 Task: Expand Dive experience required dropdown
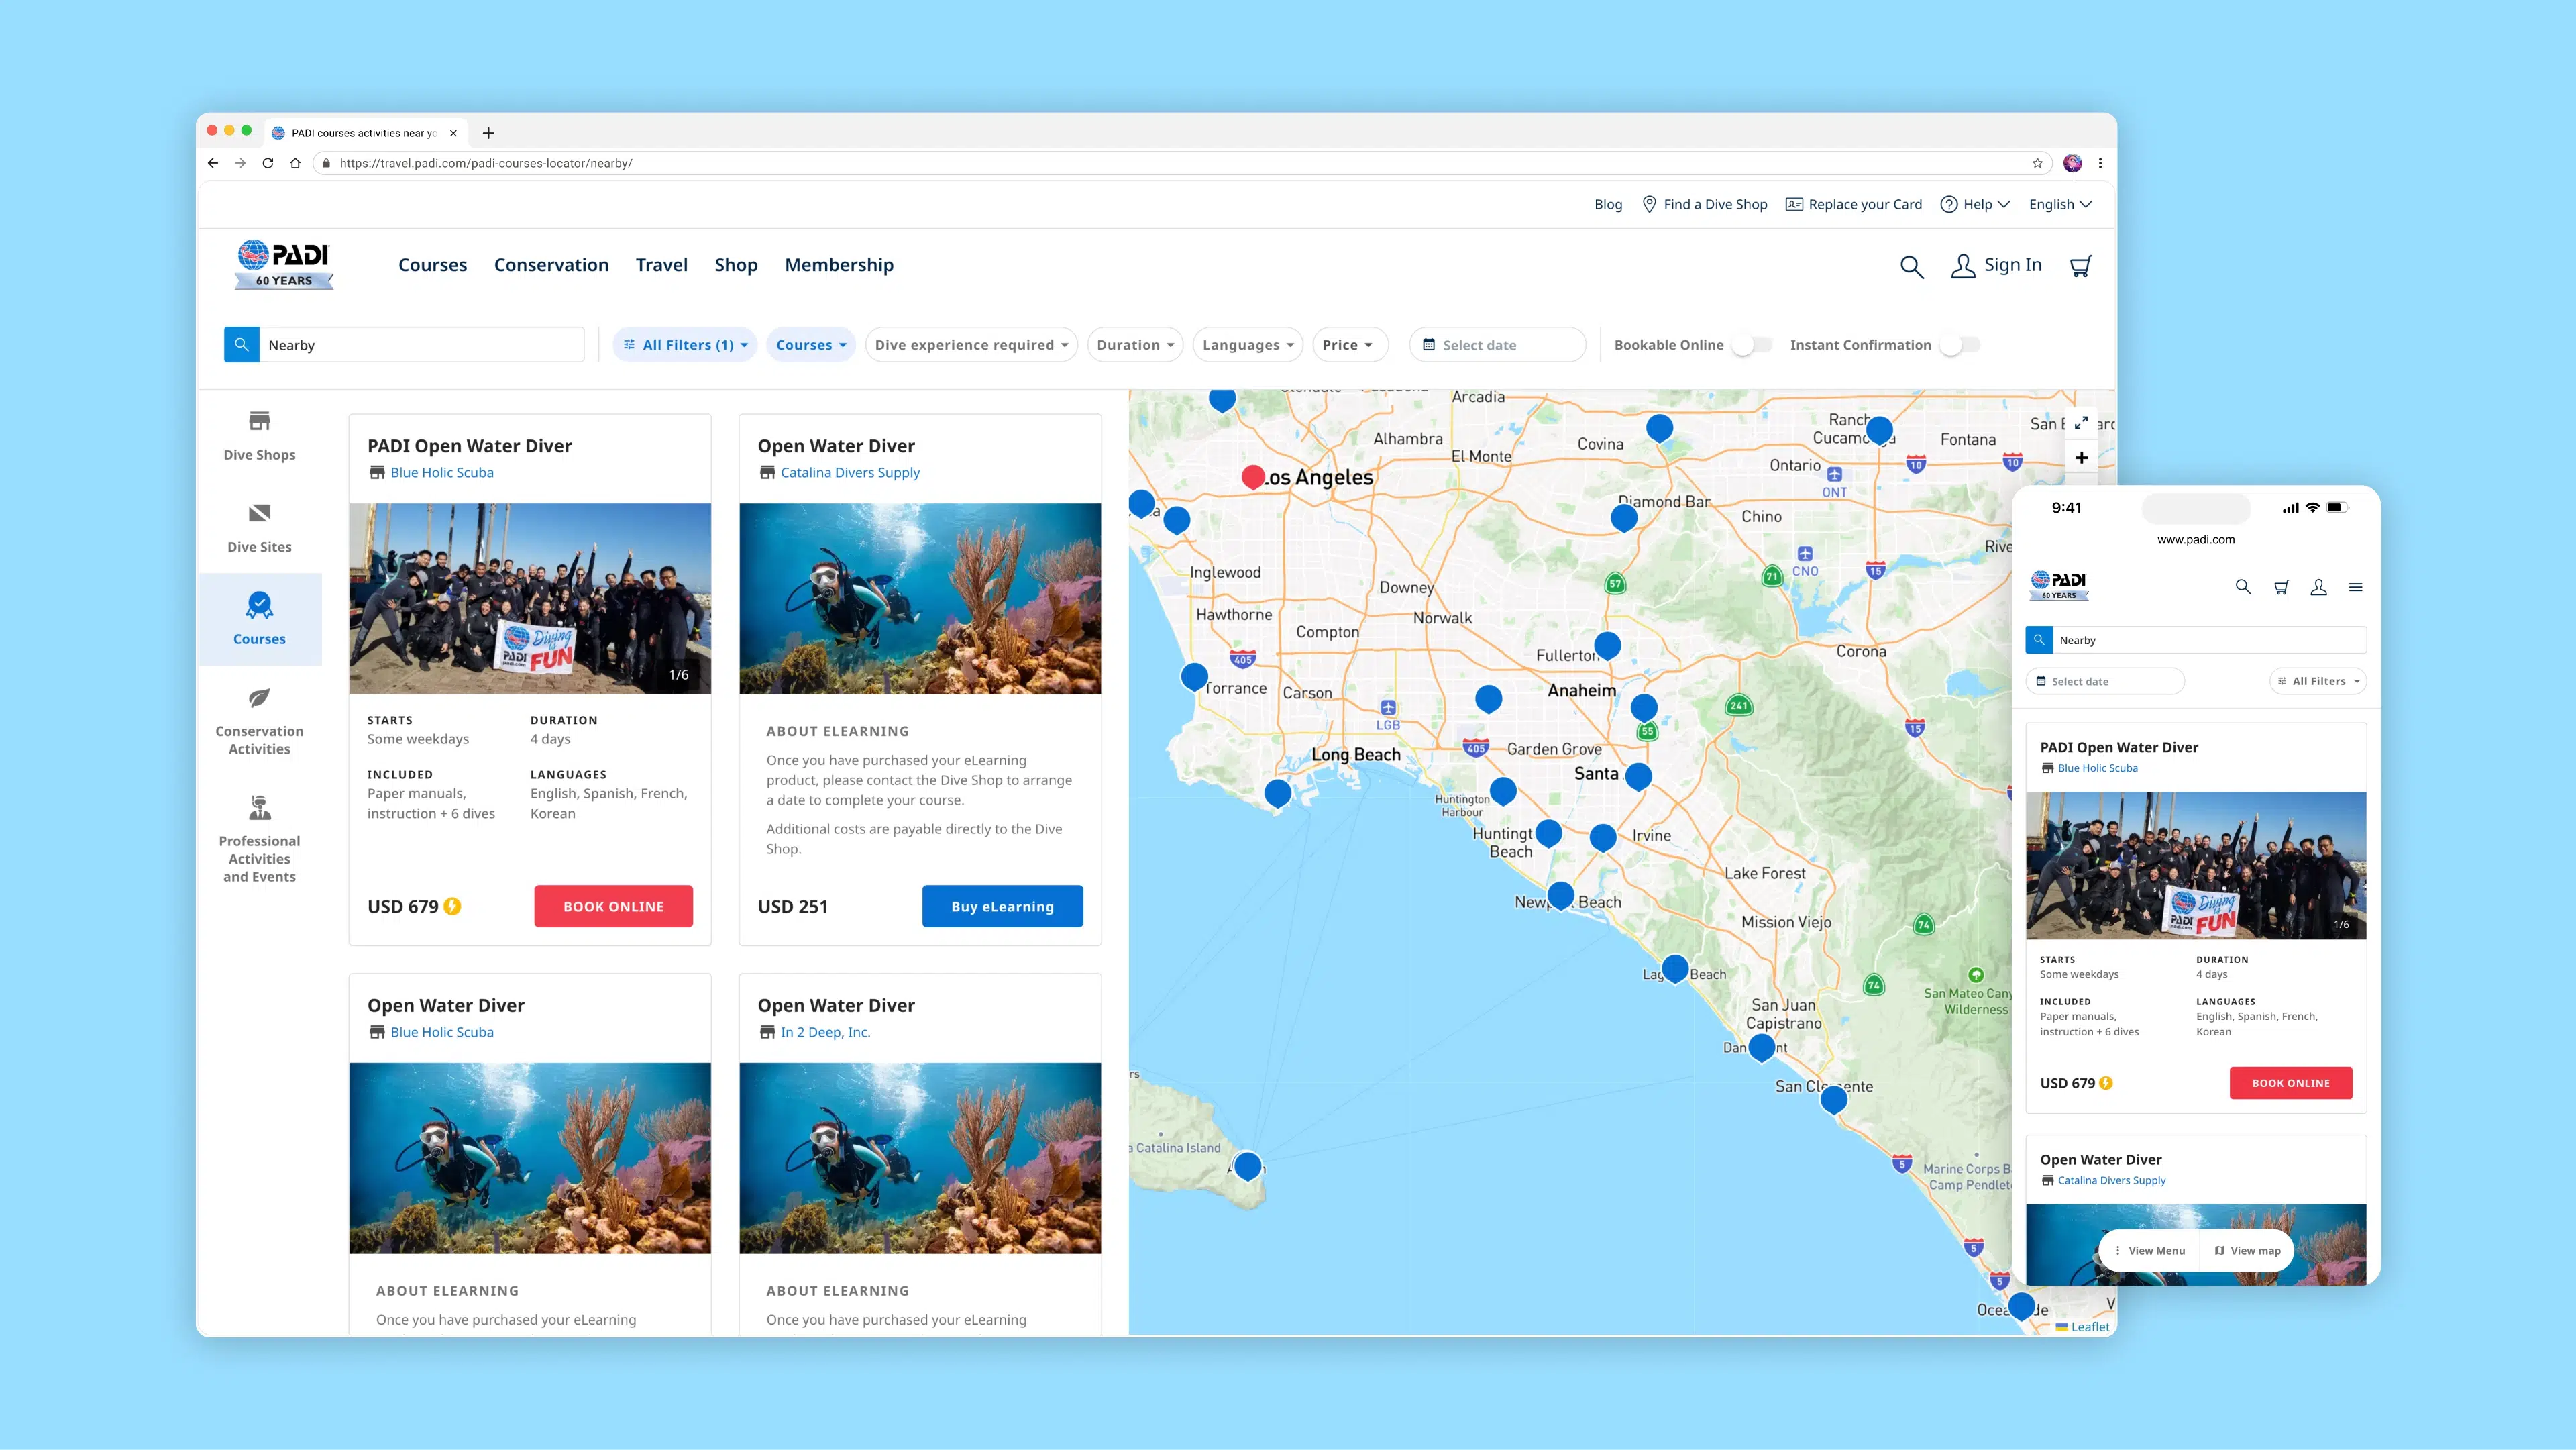971,345
